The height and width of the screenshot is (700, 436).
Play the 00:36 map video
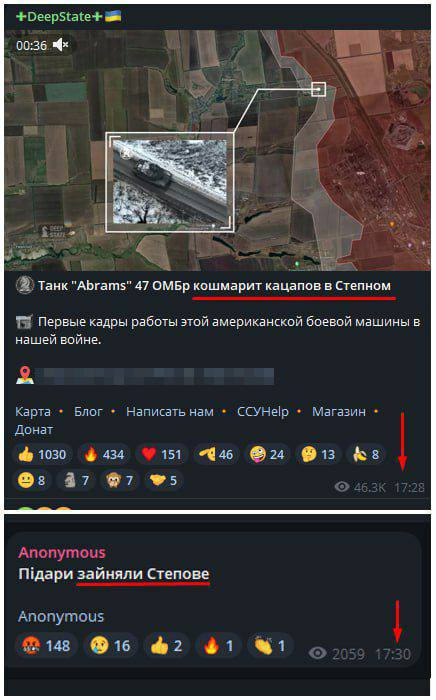[218, 150]
